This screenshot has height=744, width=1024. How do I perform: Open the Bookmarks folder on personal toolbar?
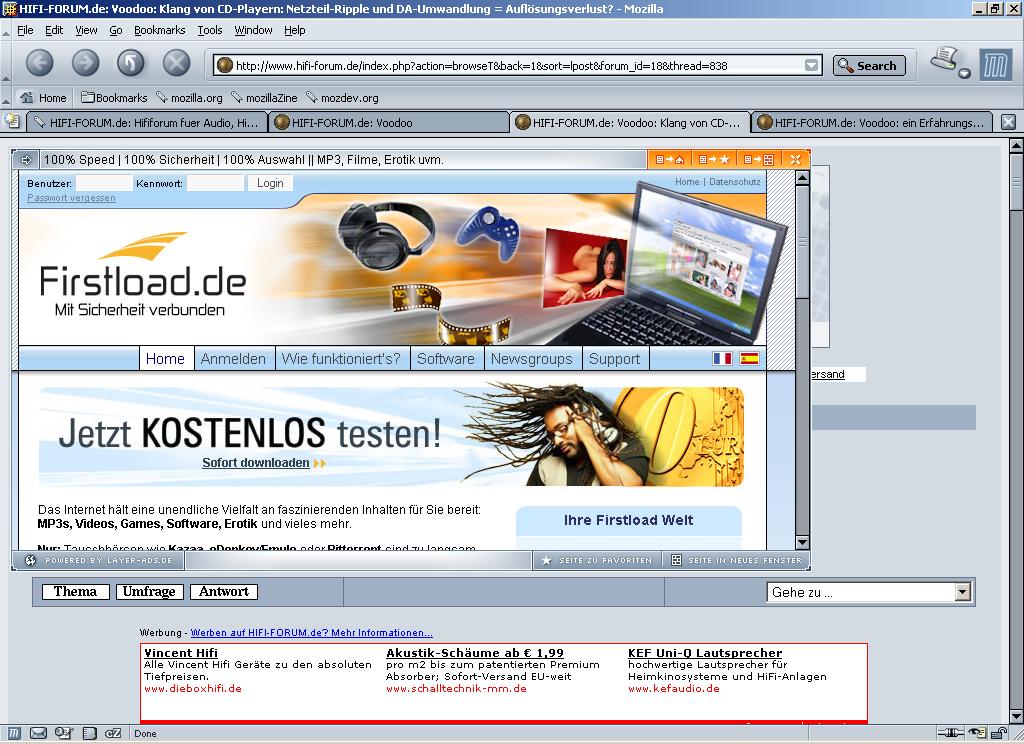click(x=114, y=98)
